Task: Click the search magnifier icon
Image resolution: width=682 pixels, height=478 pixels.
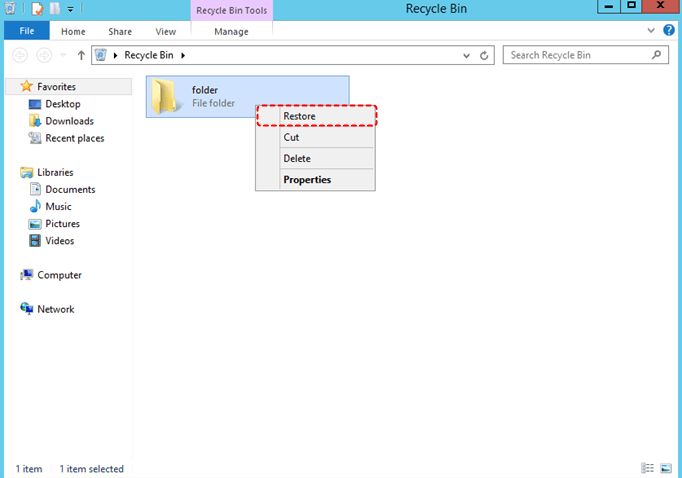Action: (656, 55)
